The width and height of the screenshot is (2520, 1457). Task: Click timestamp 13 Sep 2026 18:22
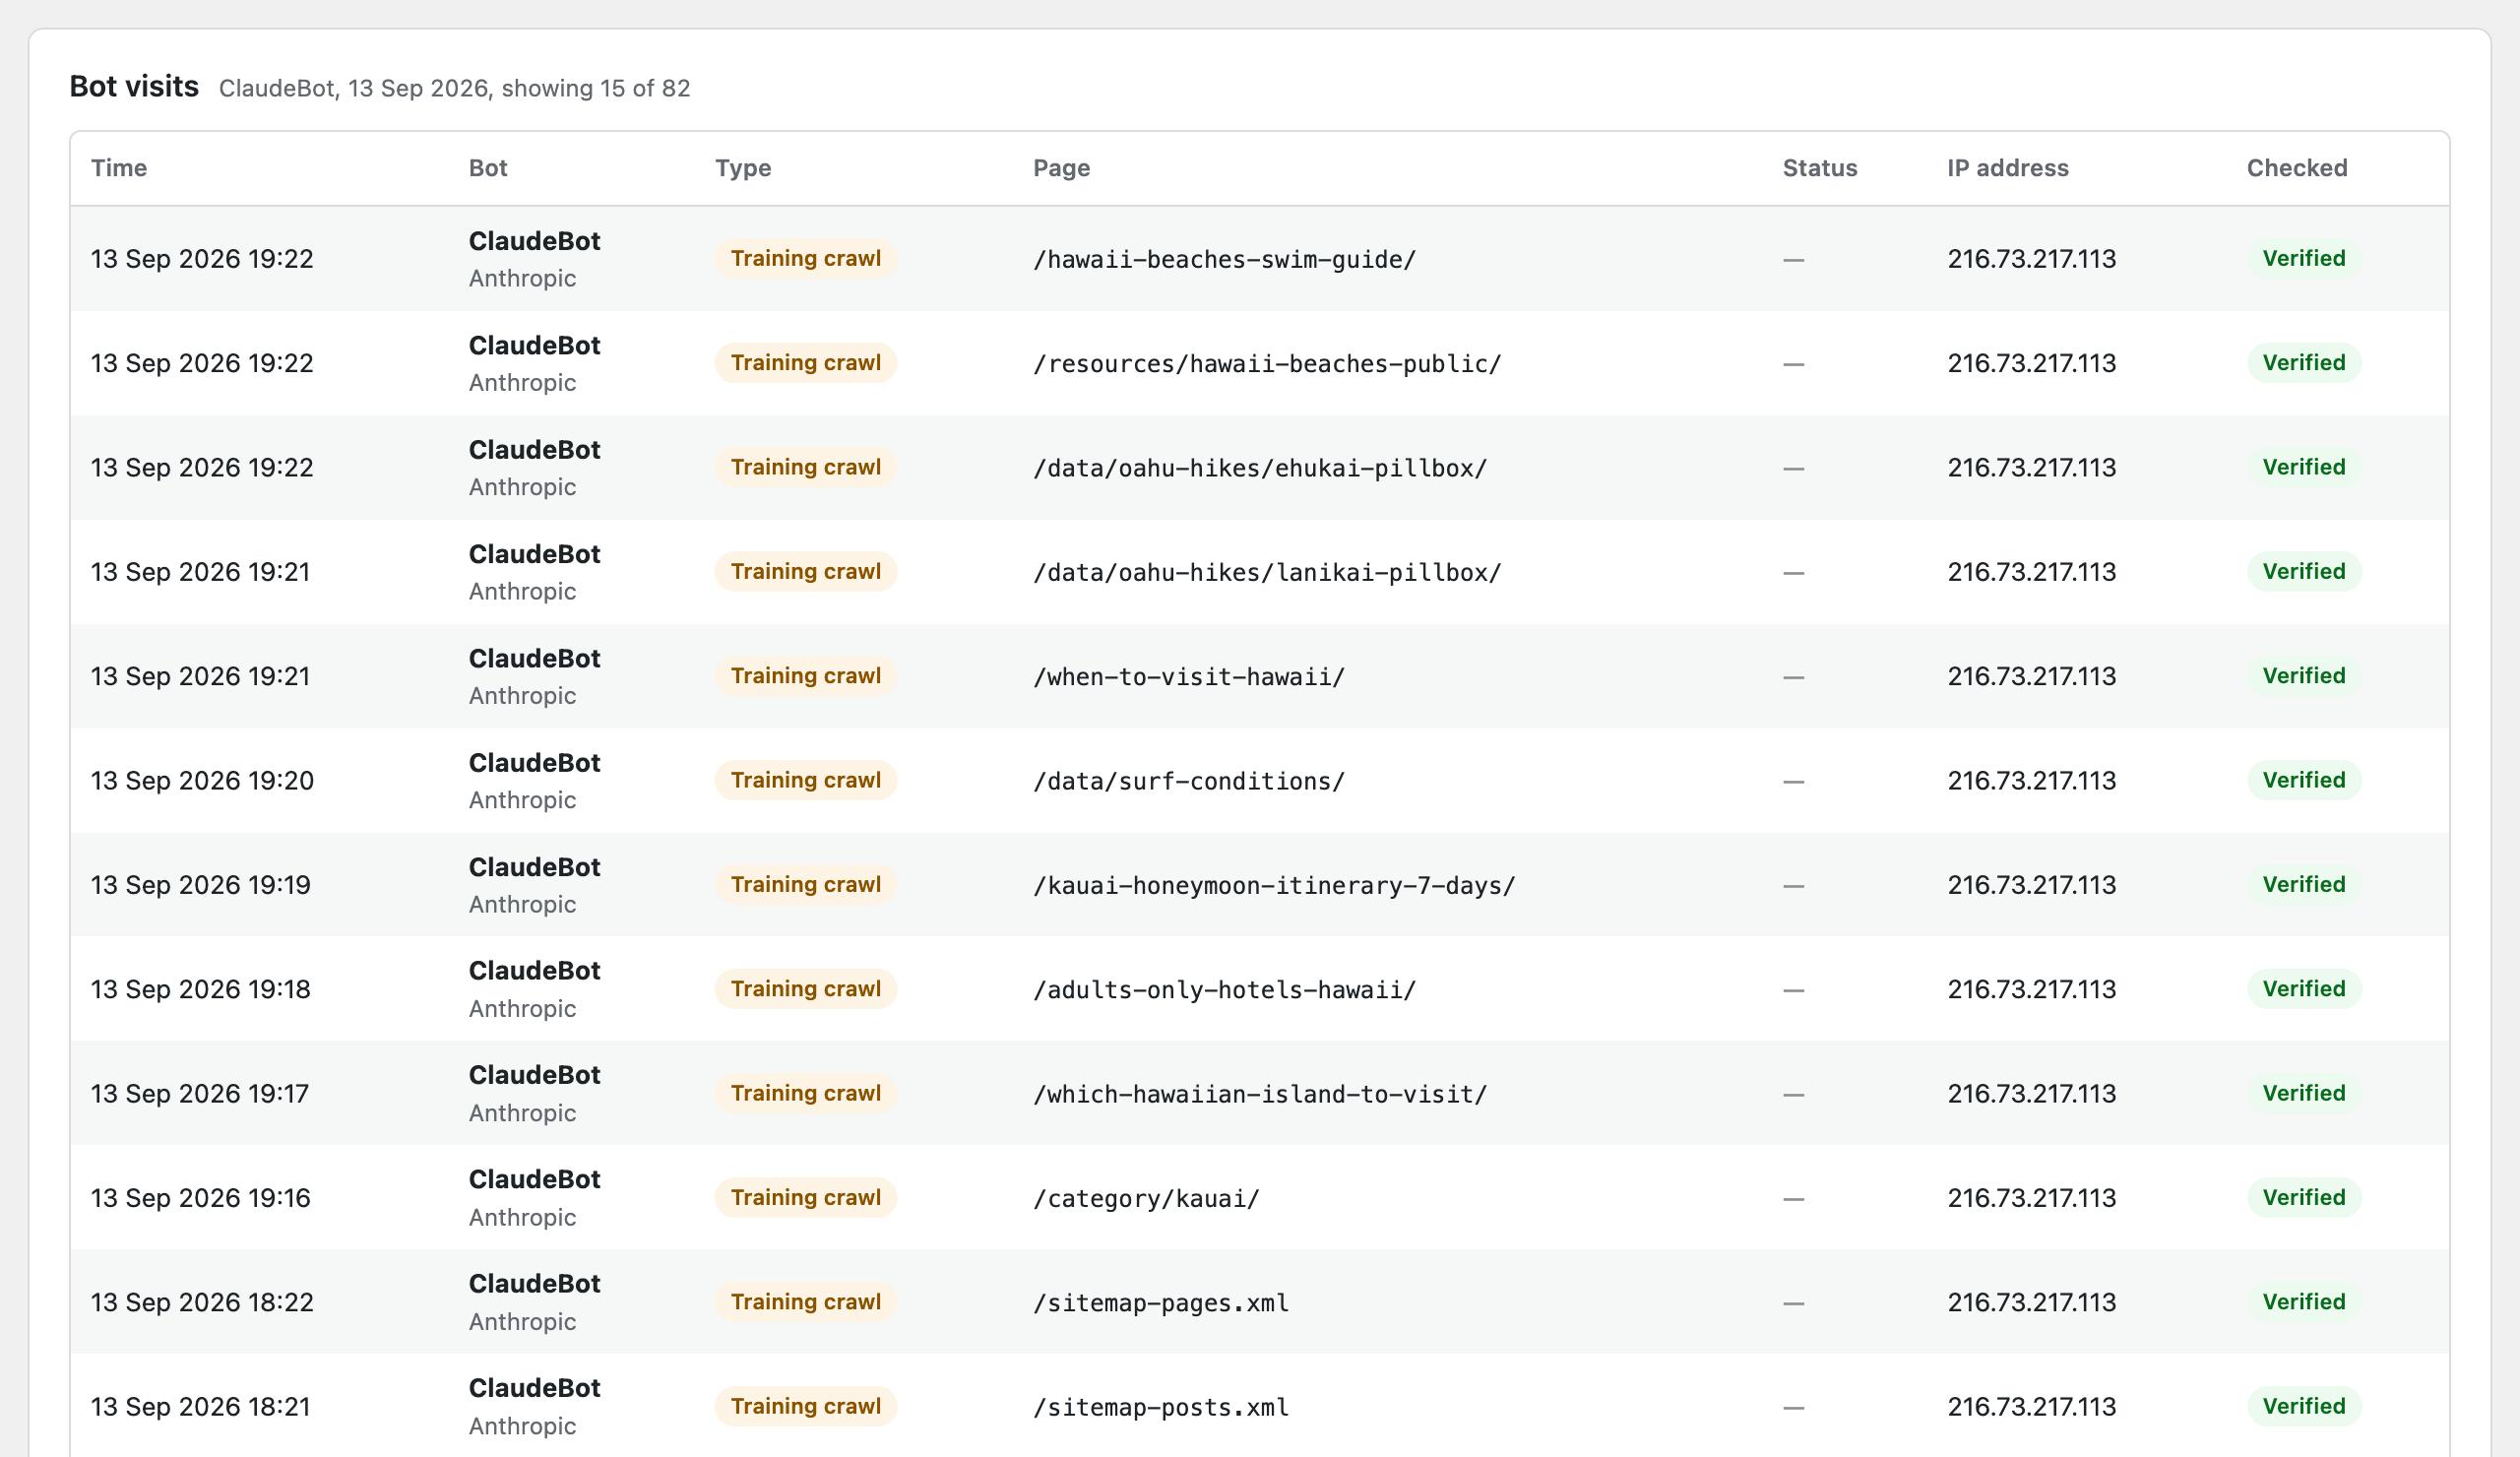(202, 1302)
